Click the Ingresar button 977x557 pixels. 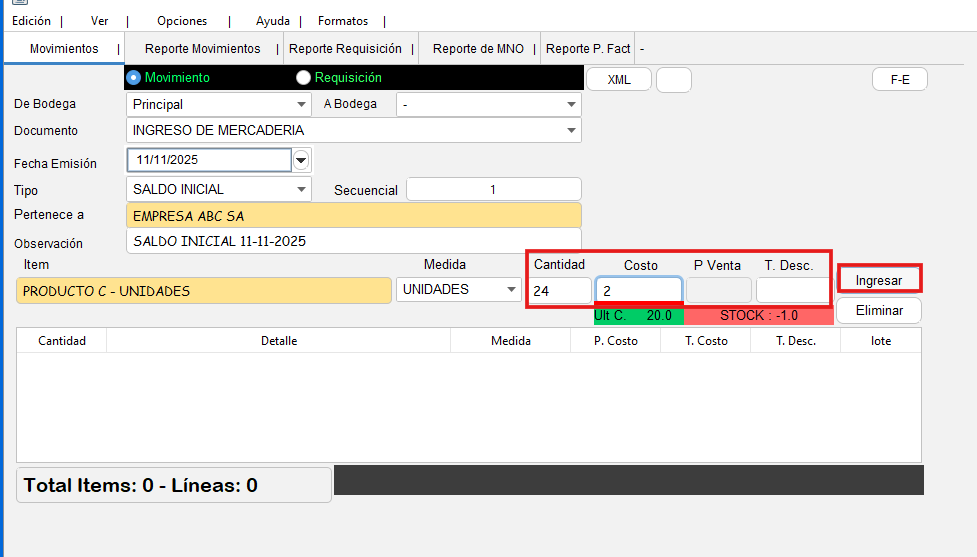(x=879, y=280)
